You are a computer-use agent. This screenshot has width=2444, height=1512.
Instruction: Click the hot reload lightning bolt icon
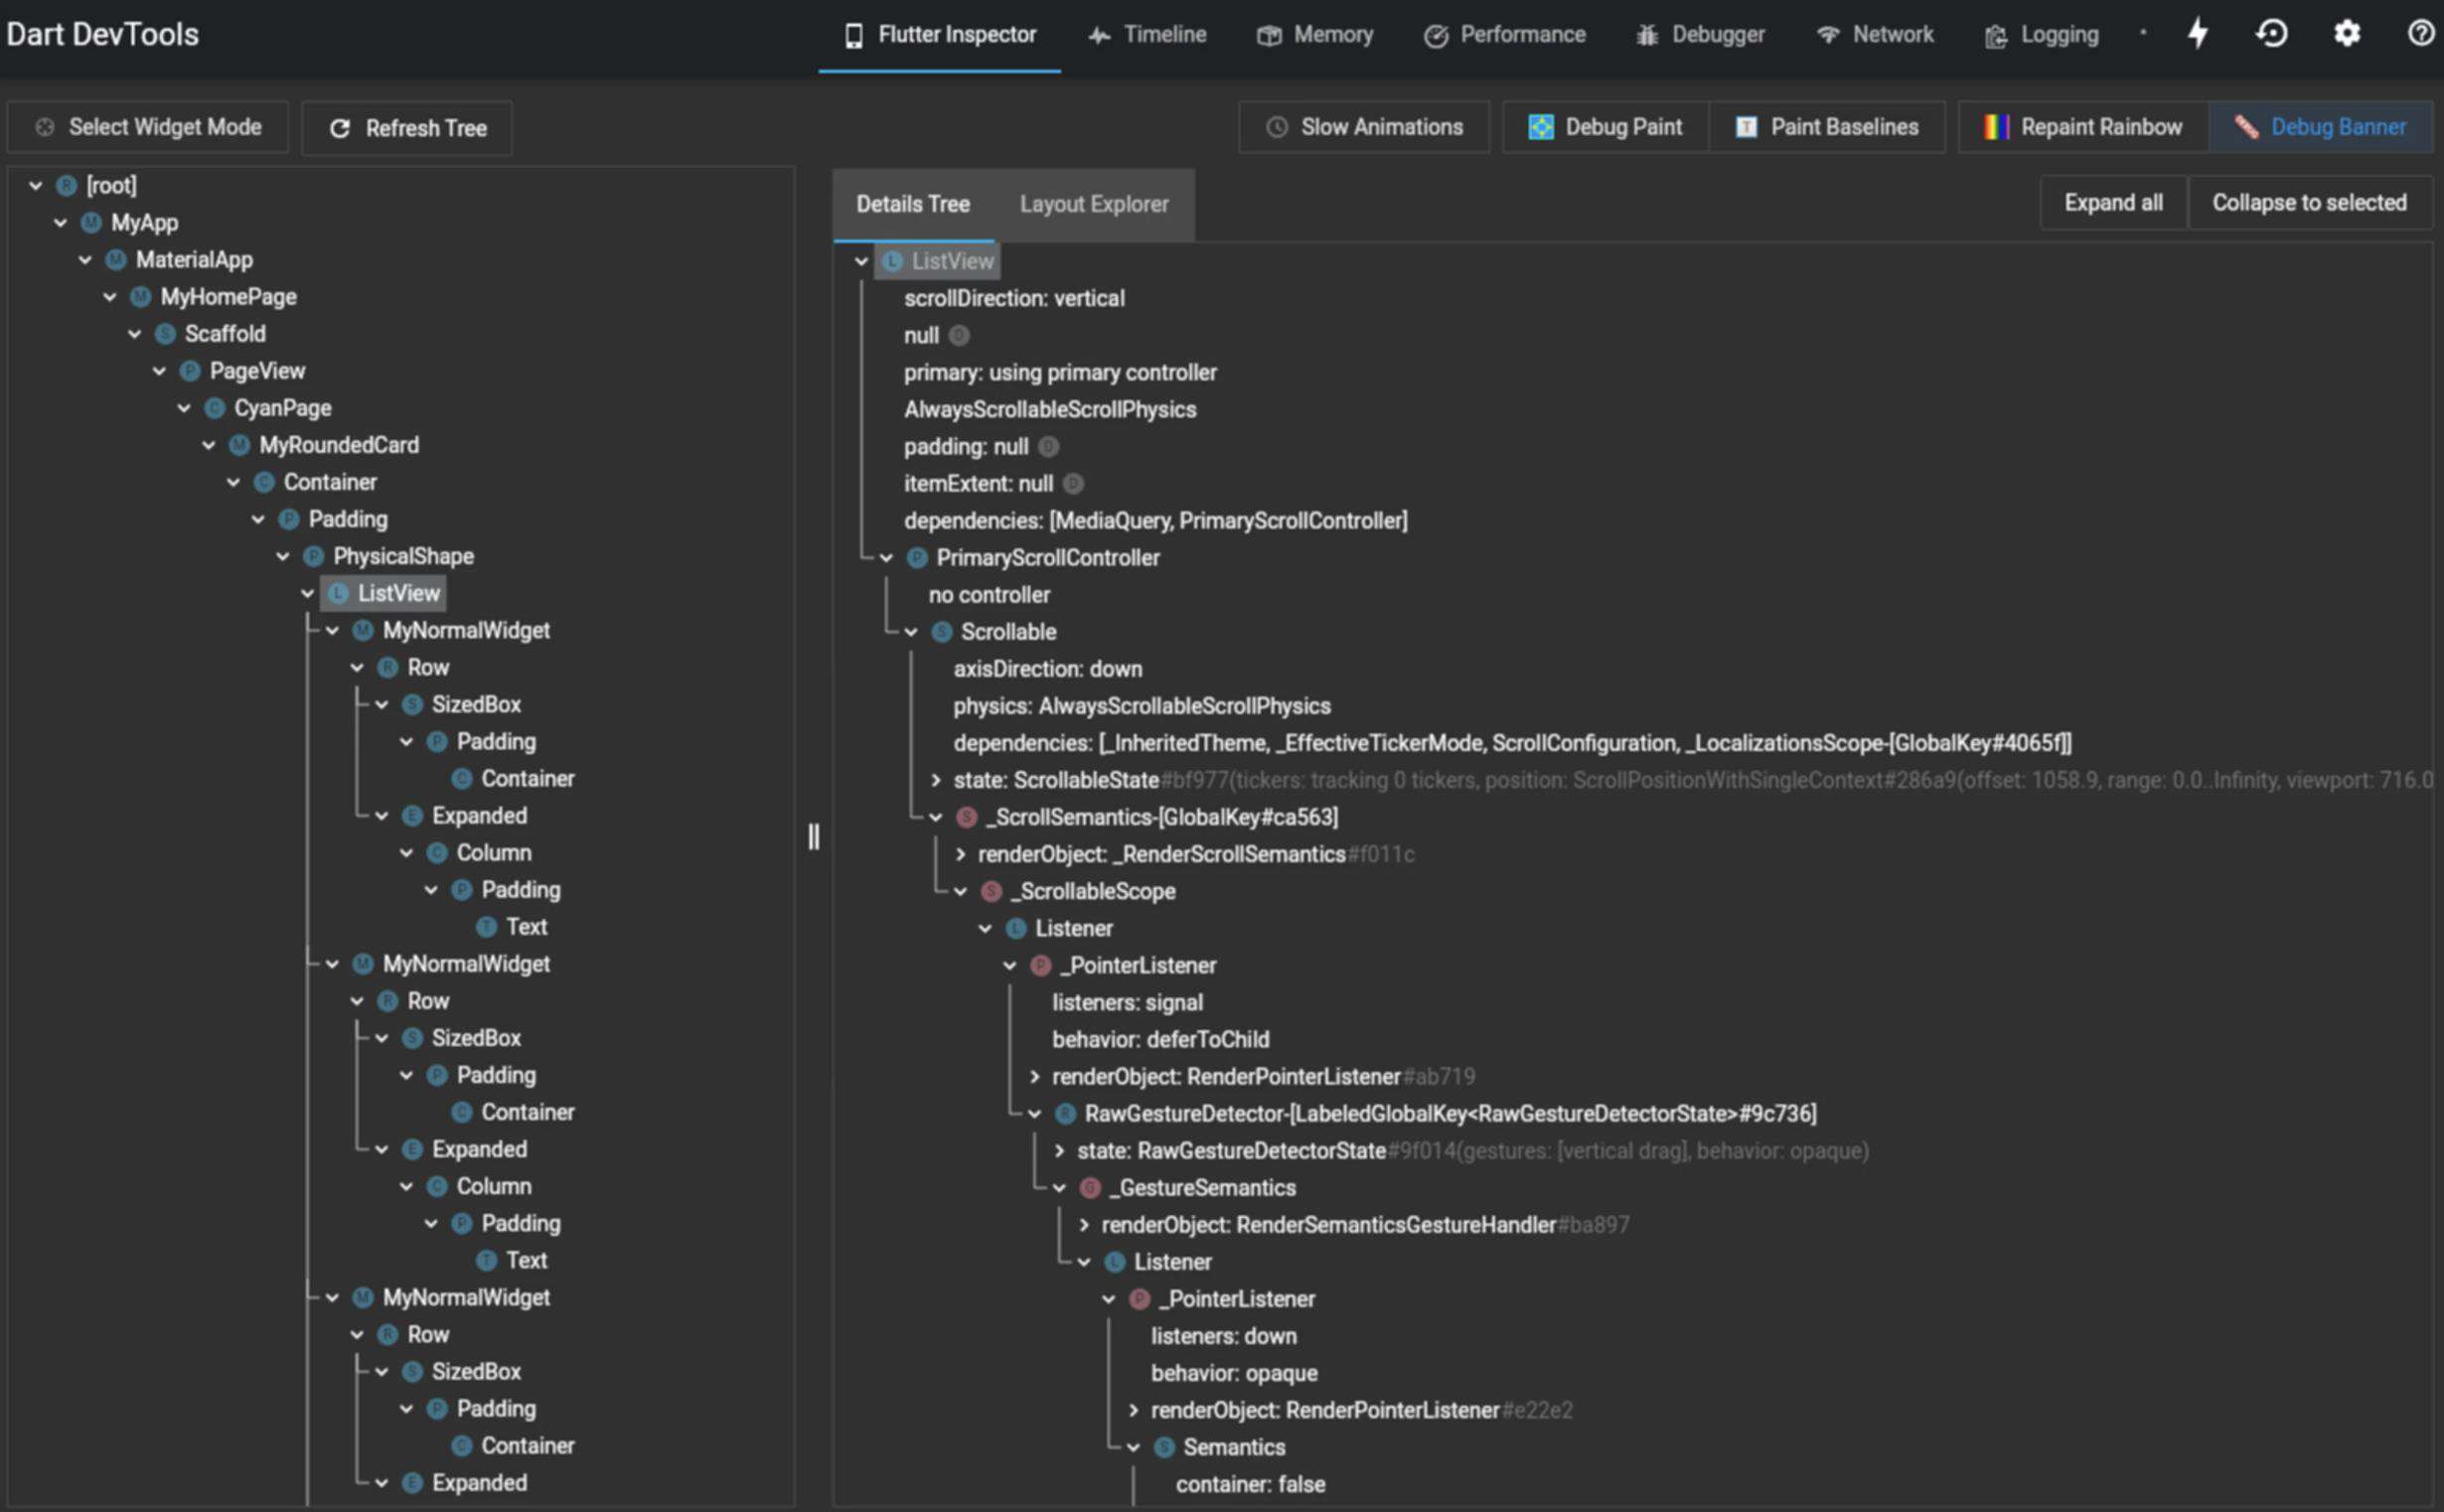(x=2197, y=33)
